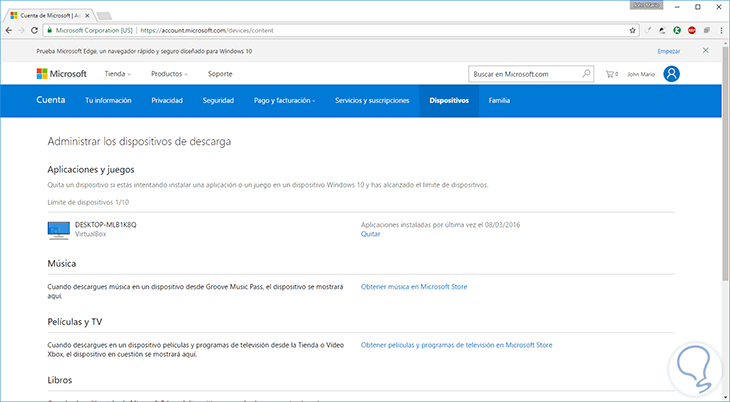Click the John Mario account name
Image resolution: width=730 pixels, height=402 pixels.
(x=641, y=74)
